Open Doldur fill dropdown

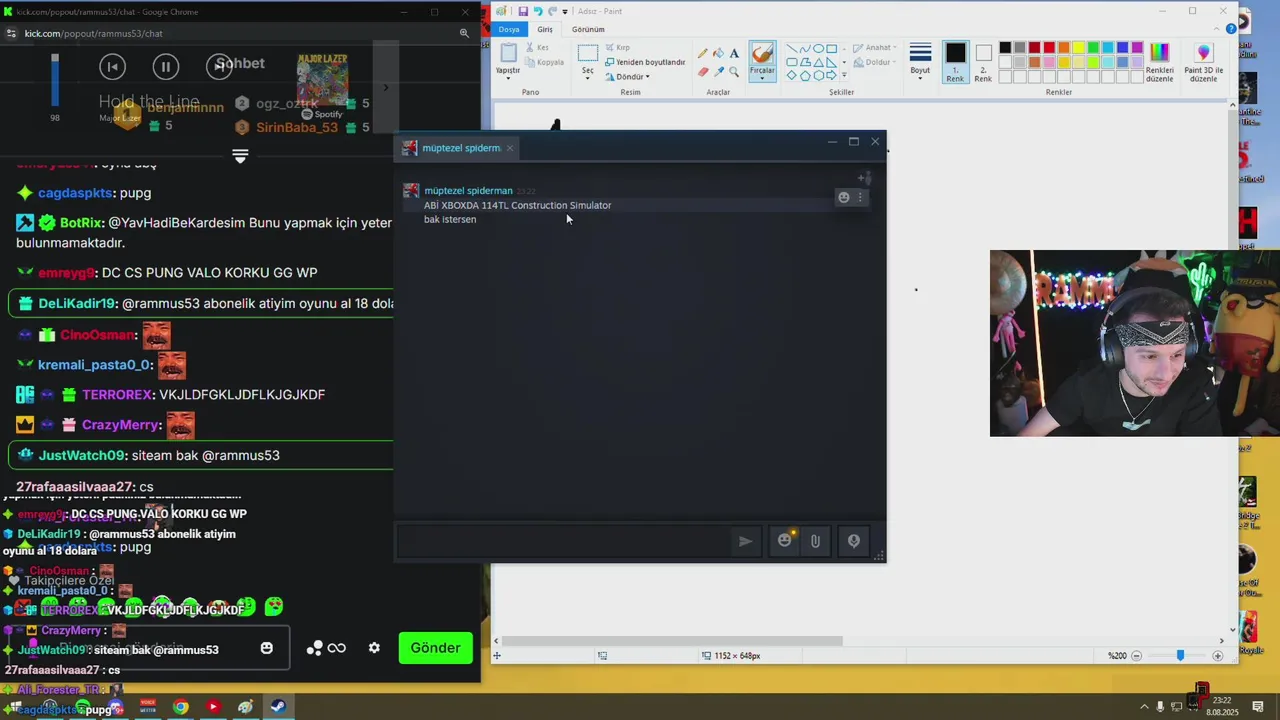pos(875,62)
